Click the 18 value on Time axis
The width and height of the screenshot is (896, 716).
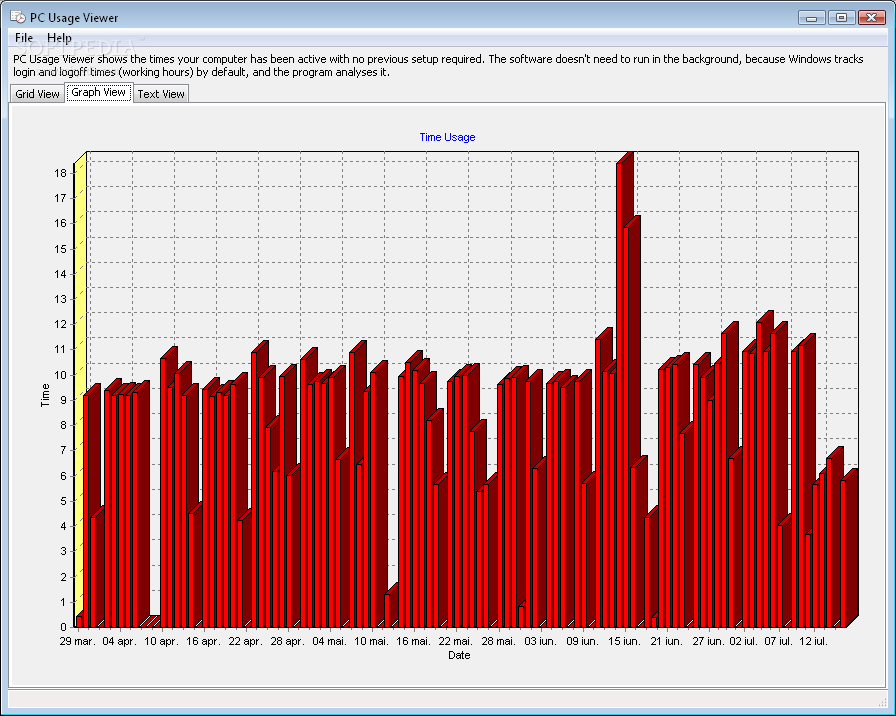click(61, 173)
